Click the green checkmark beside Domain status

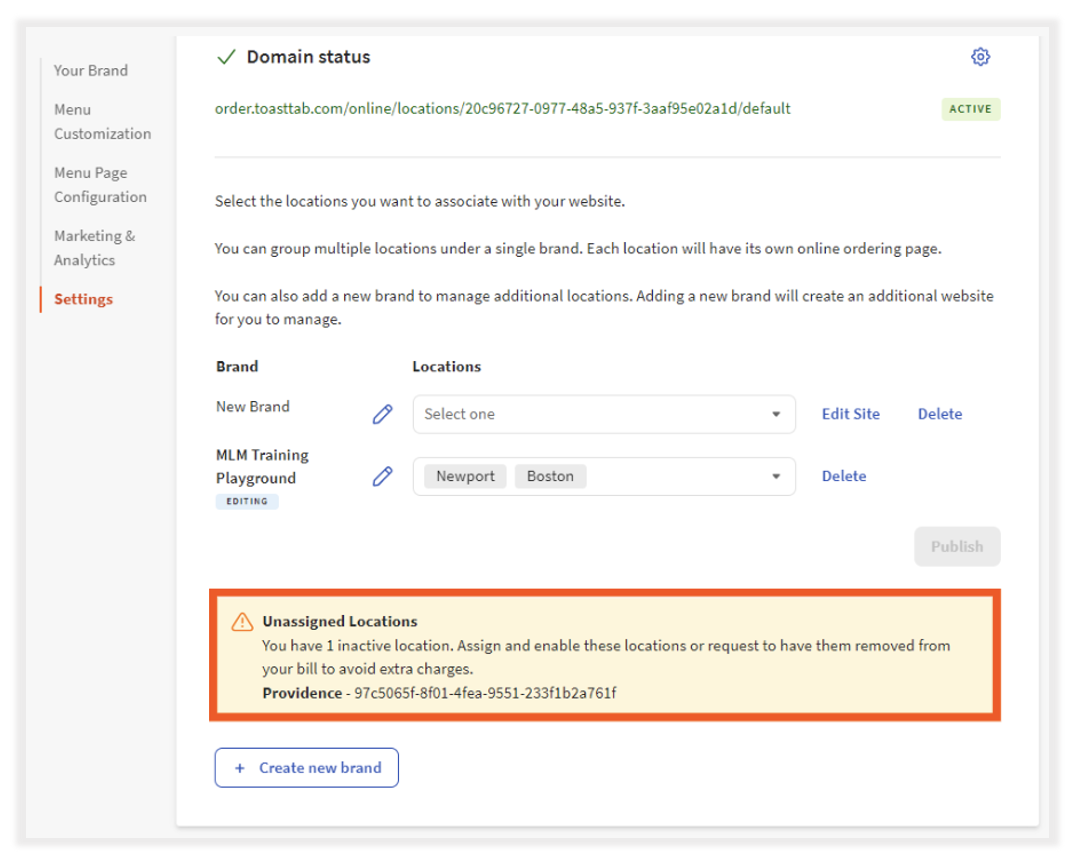[x=226, y=57]
